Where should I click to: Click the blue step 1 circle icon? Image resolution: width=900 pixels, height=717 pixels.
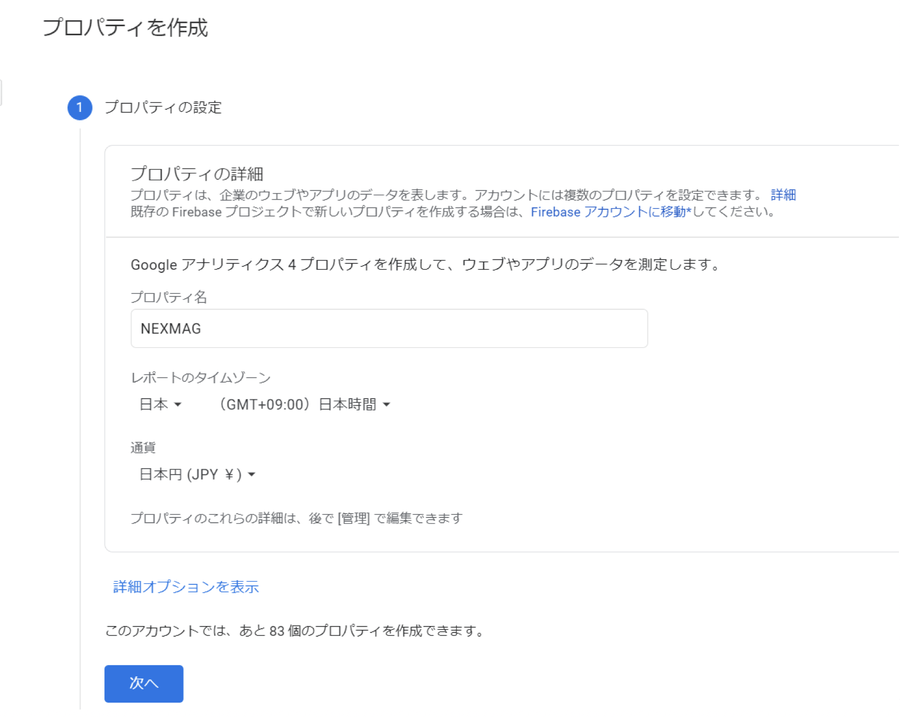pos(80,107)
